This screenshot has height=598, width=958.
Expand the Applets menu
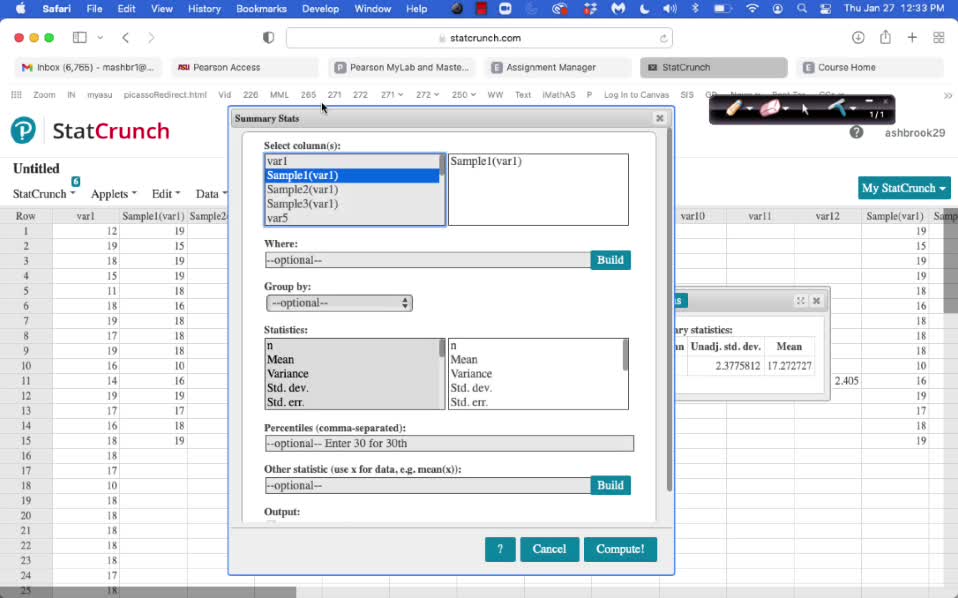pos(114,194)
